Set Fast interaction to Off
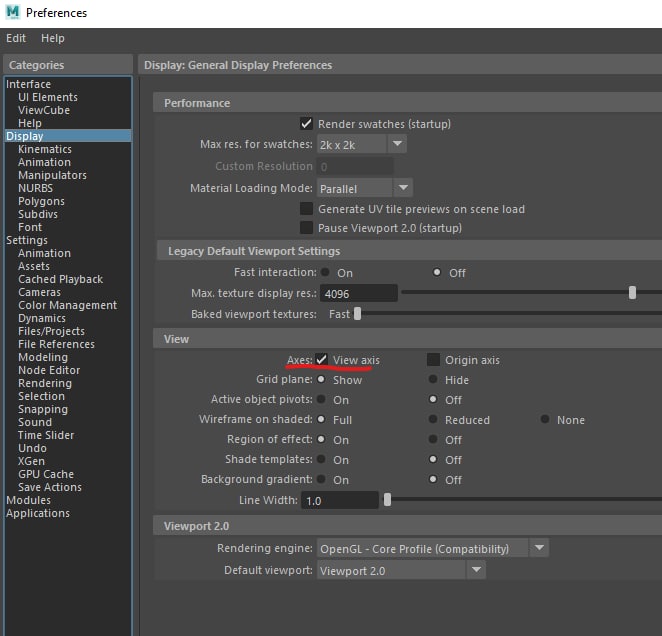The height and width of the screenshot is (636, 662). point(437,272)
